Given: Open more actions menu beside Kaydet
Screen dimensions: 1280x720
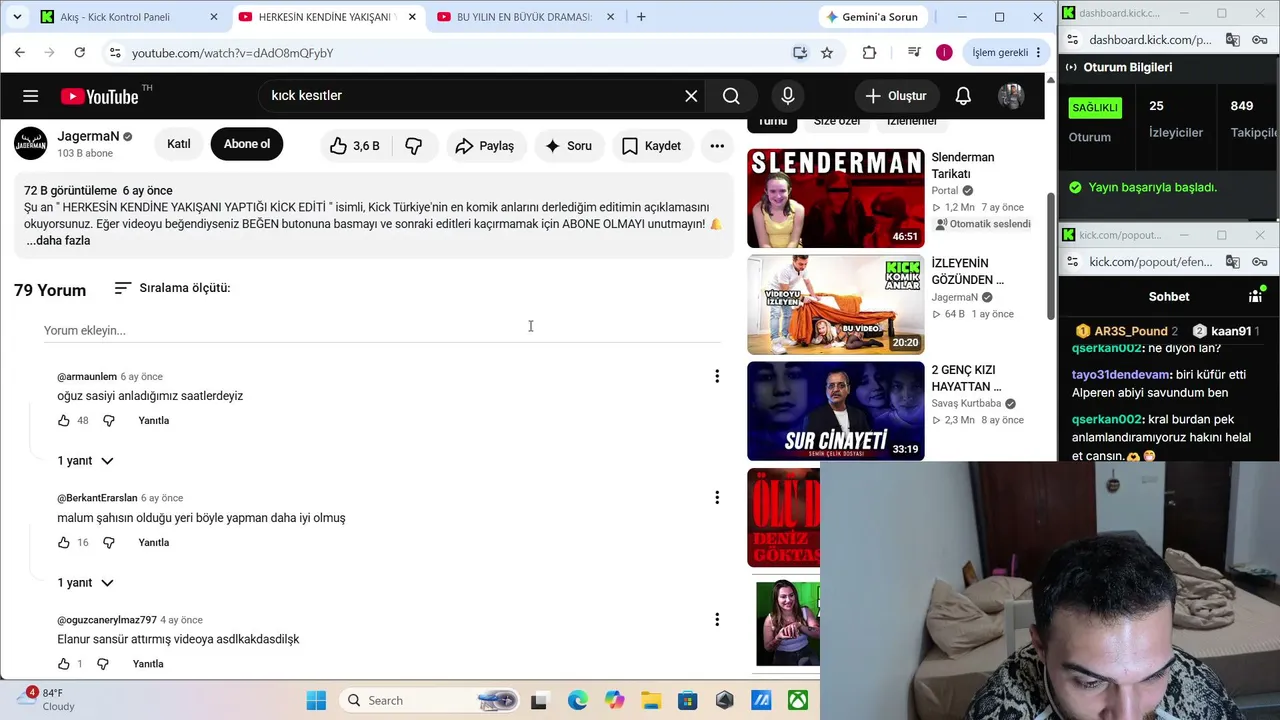Looking at the screenshot, I should [x=717, y=146].
